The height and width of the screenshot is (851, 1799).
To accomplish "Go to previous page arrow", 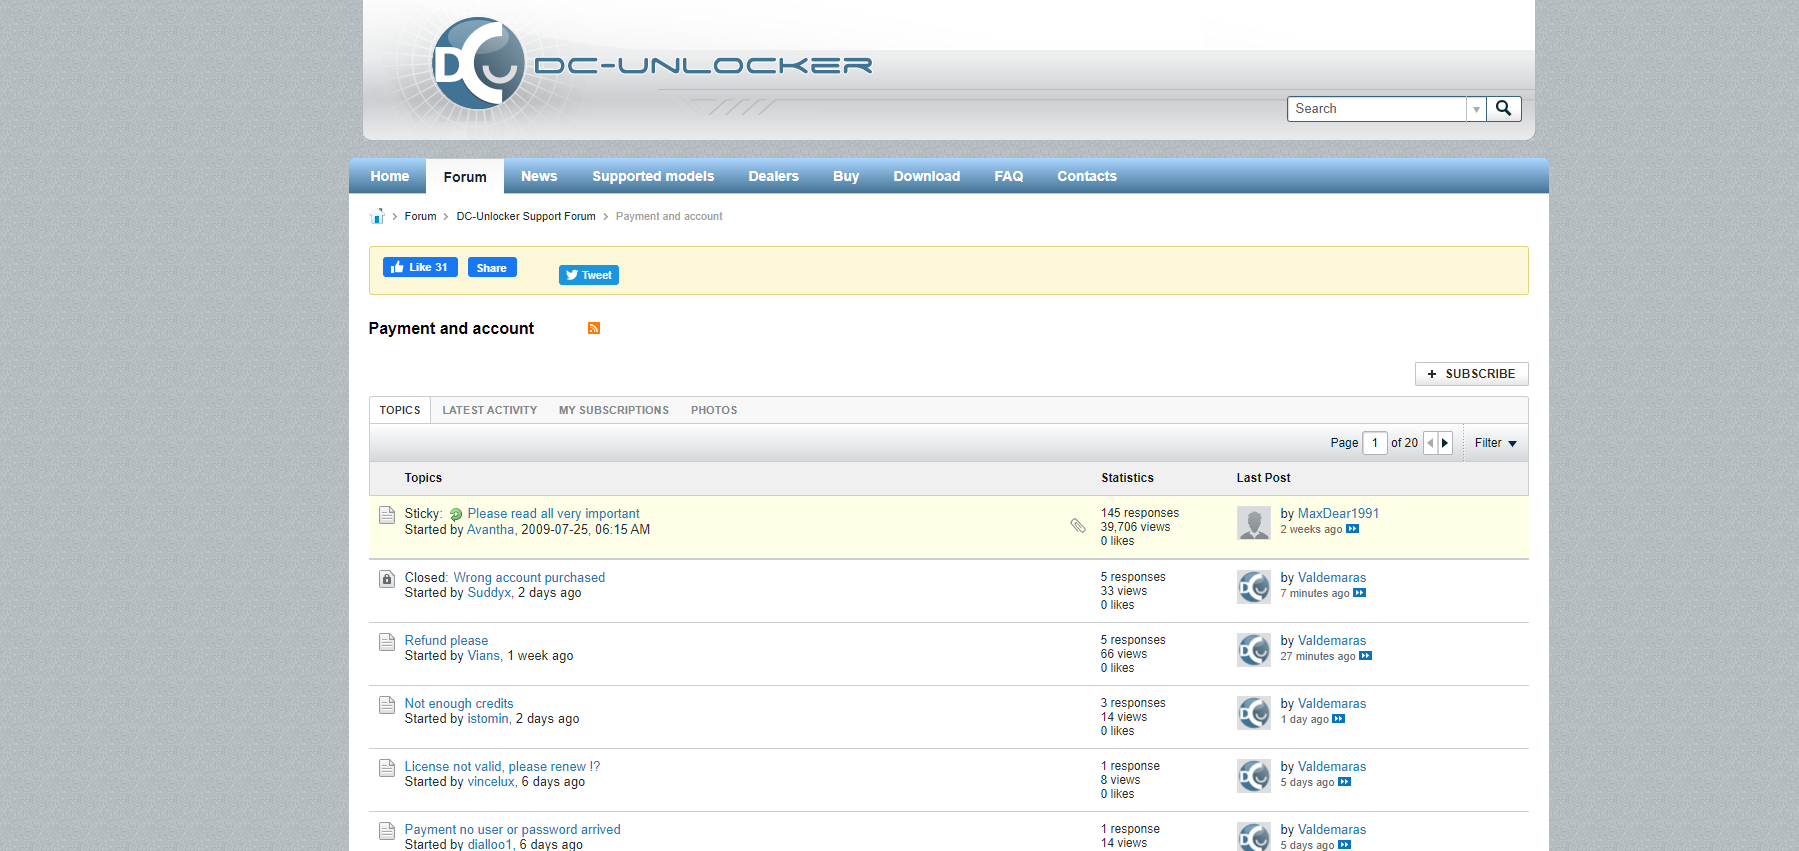I will point(1430,443).
